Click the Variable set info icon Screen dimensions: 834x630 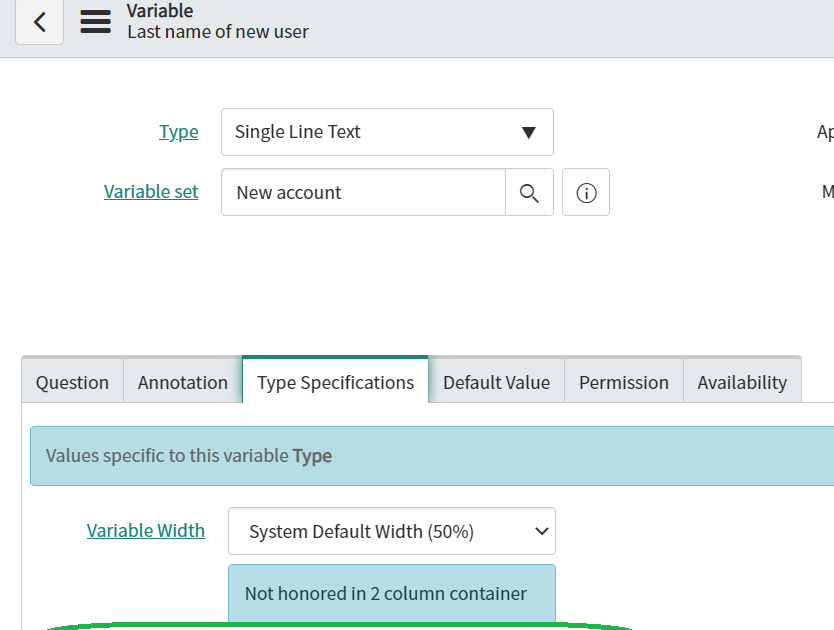pos(585,192)
